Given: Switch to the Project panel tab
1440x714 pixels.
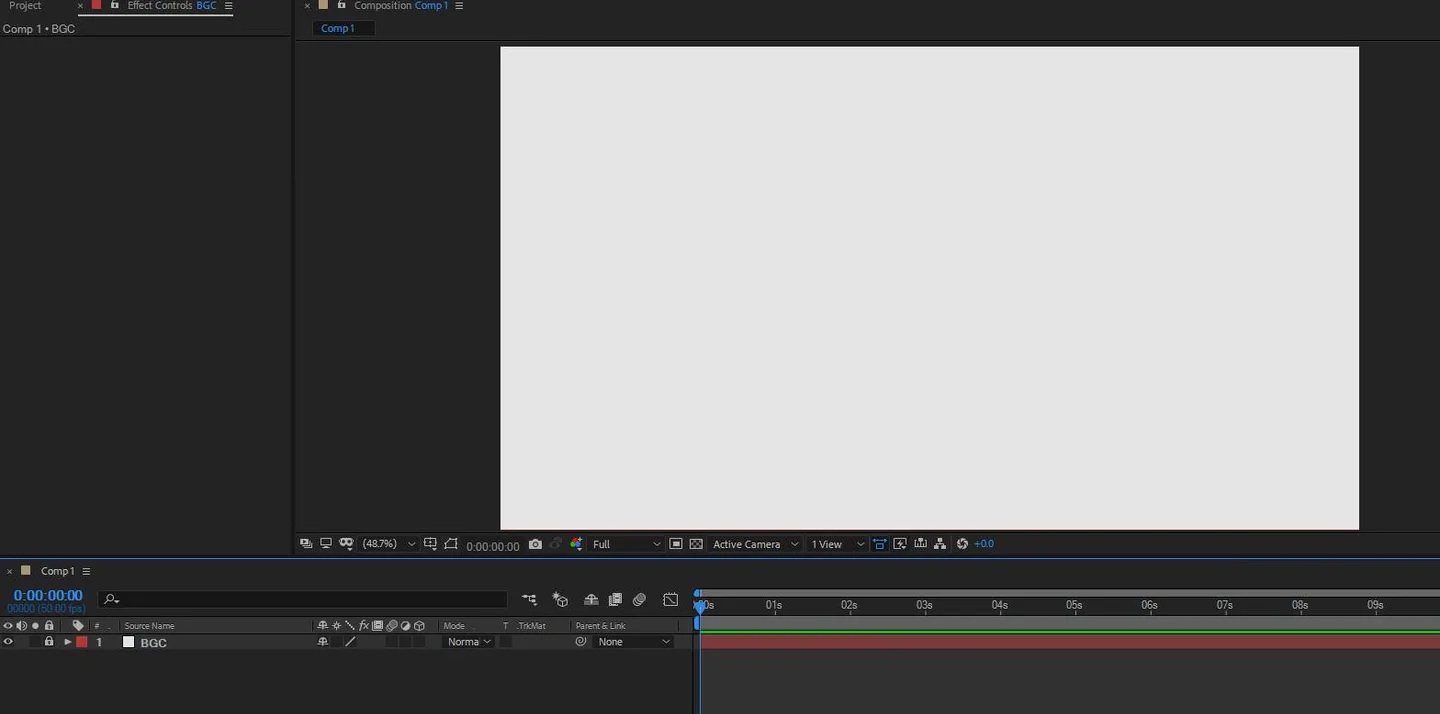Looking at the screenshot, I should pos(25,6).
